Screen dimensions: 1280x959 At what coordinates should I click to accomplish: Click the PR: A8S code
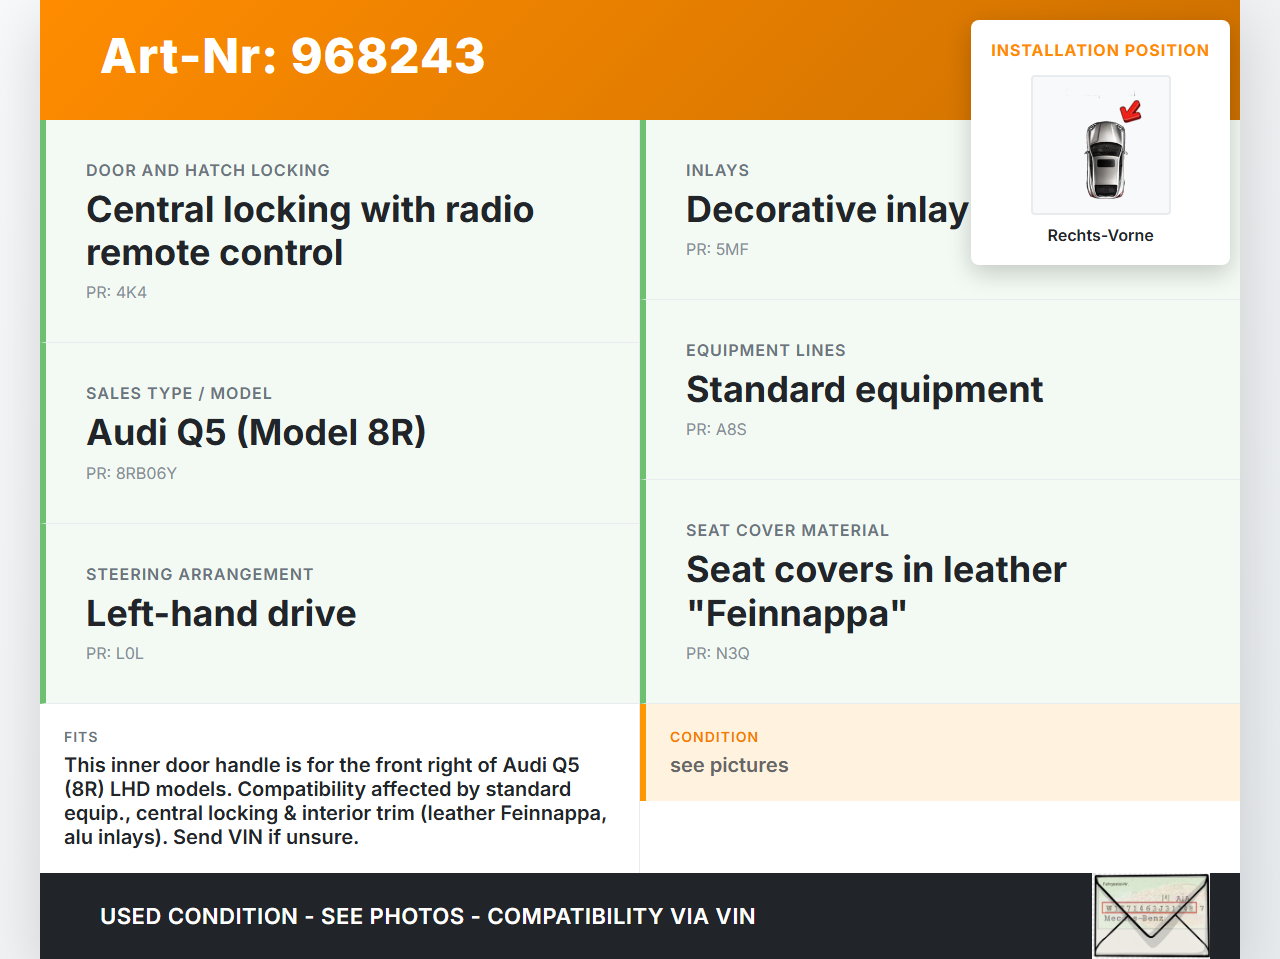coord(716,429)
